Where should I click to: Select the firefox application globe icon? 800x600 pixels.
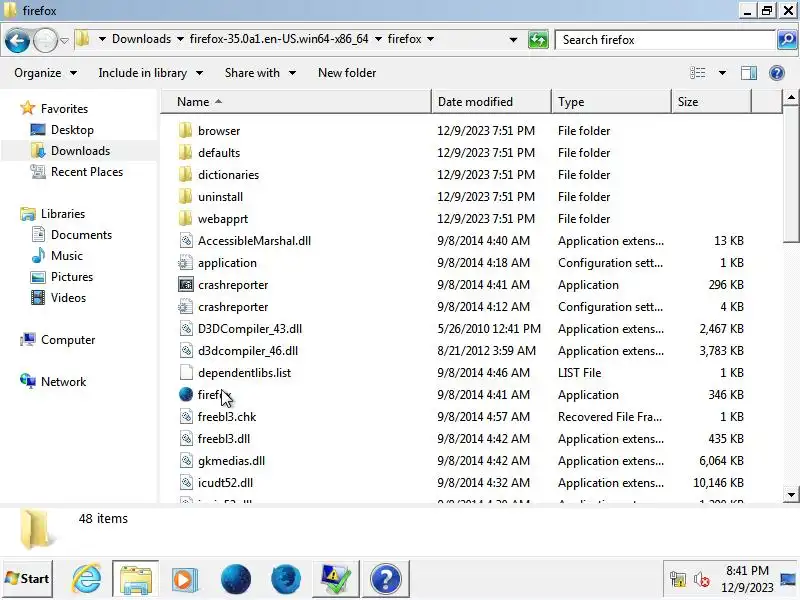tap(186, 394)
